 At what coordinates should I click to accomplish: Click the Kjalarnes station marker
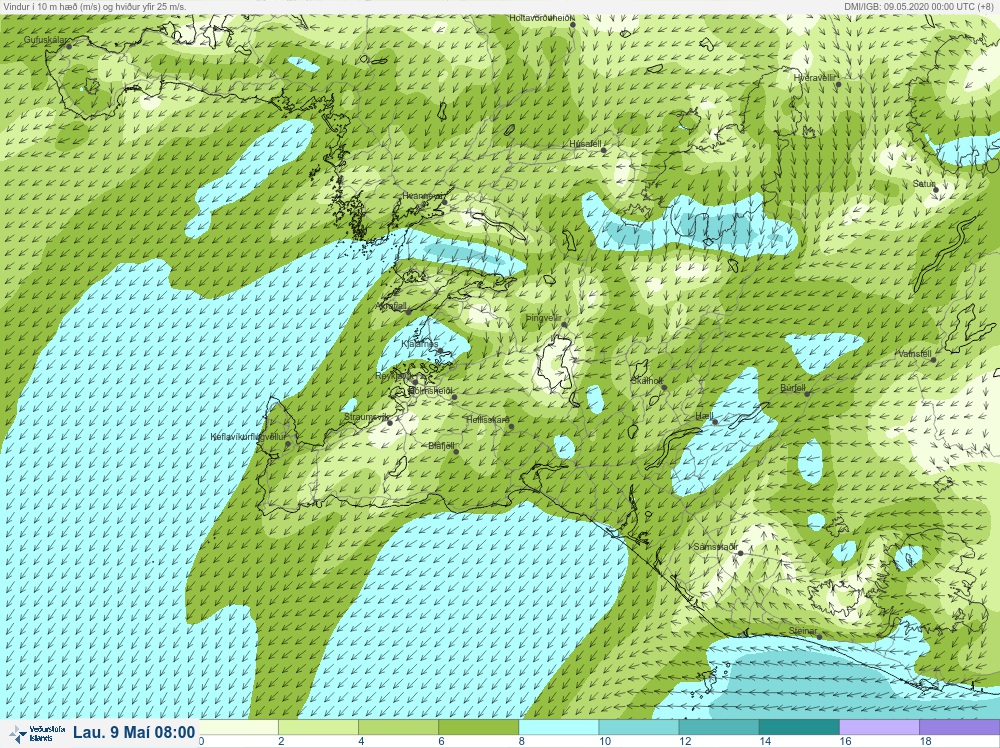(440, 351)
